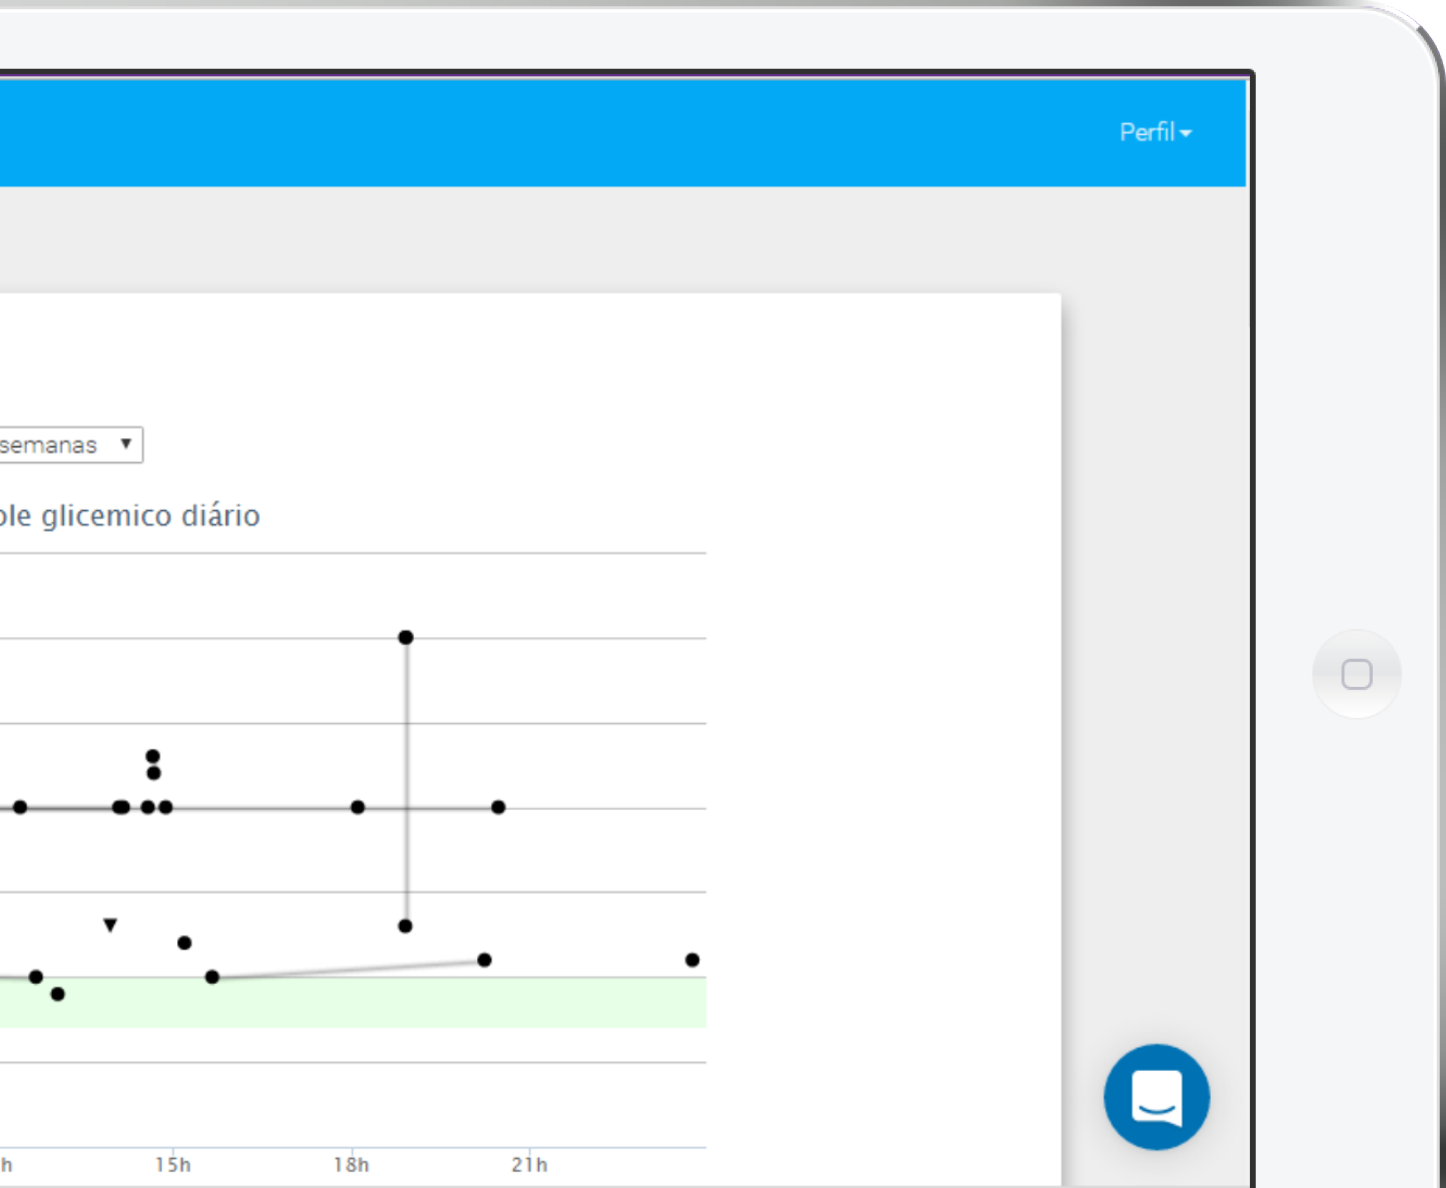Select the highest data point on chart
The height and width of the screenshot is (1188, 1446).
click(x=406, y=637)
